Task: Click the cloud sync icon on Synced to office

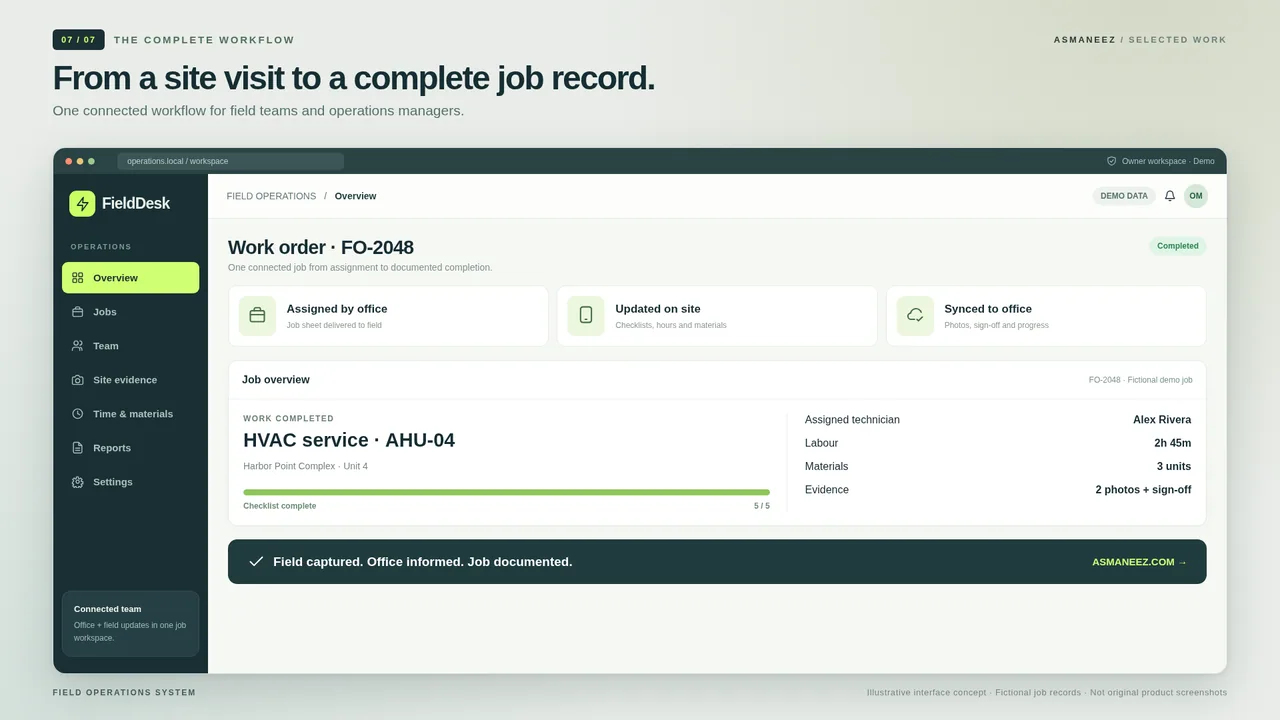Action: tap(915, 315)
